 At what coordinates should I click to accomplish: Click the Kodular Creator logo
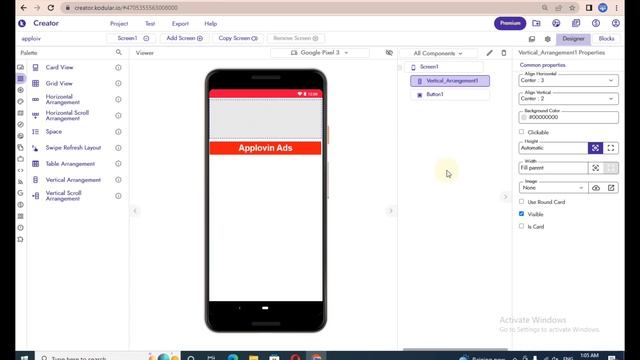pos(22,23)
